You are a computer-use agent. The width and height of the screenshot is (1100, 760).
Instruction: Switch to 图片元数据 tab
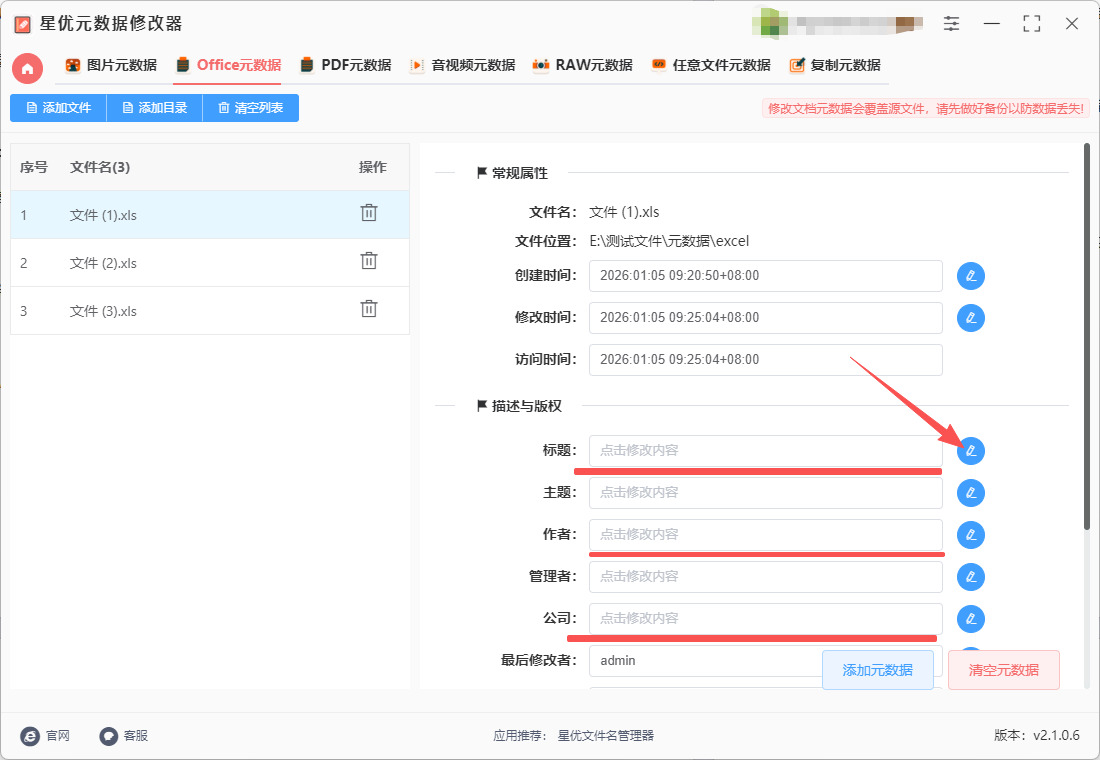point(111,65)
